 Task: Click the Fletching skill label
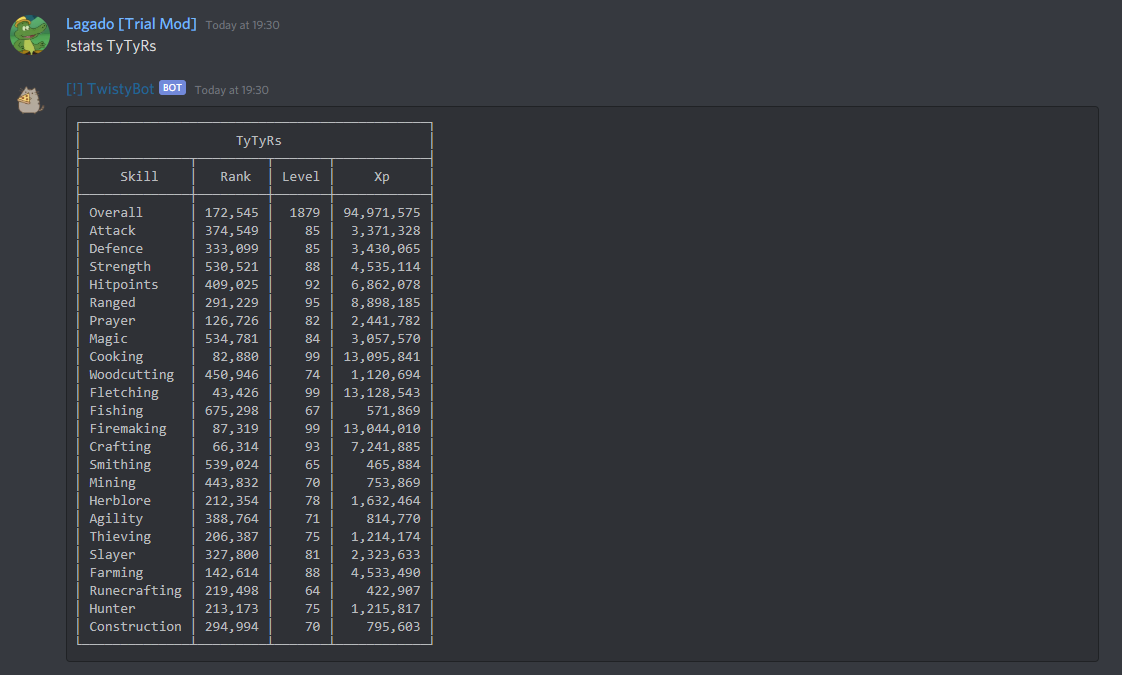pyautogui.click(x=124, y=392)
